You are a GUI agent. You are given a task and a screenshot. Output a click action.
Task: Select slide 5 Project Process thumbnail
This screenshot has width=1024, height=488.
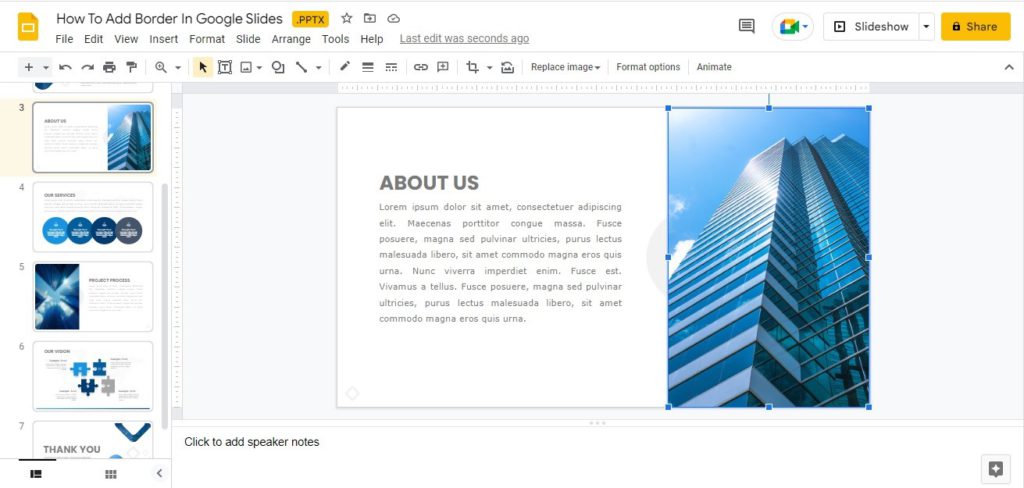coord(93,297)
